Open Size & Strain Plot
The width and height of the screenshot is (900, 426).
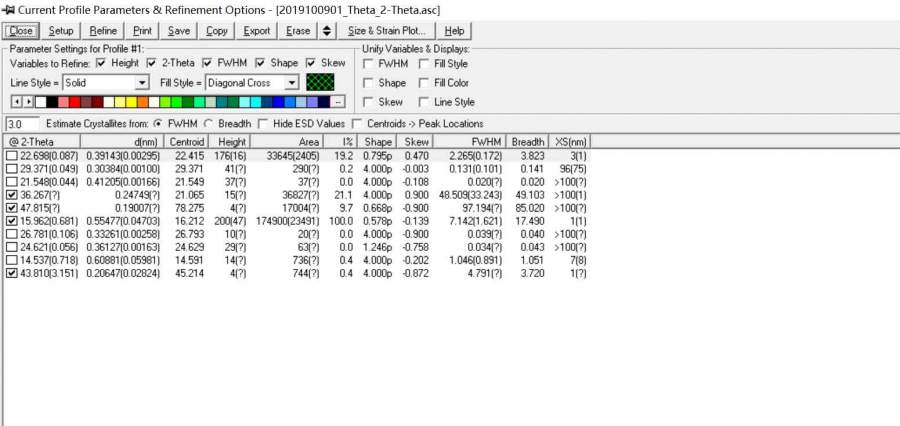pos(386,31)
